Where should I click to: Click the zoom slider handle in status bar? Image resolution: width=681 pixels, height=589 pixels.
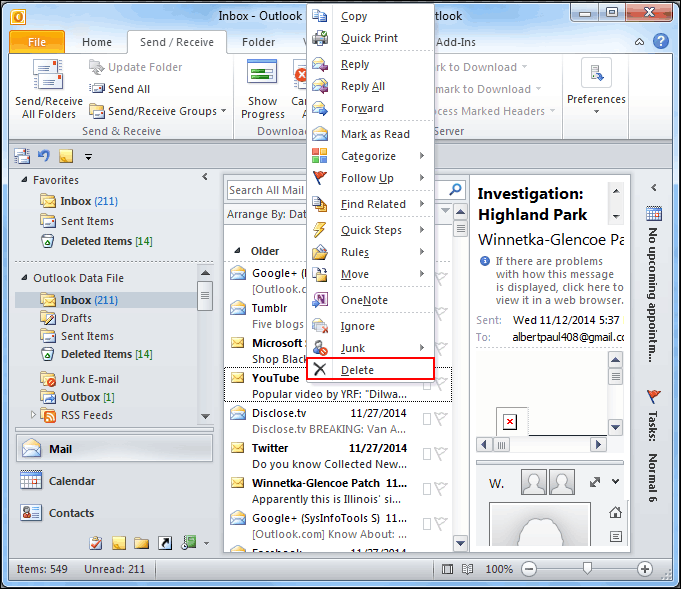click(x=587, y=569)
